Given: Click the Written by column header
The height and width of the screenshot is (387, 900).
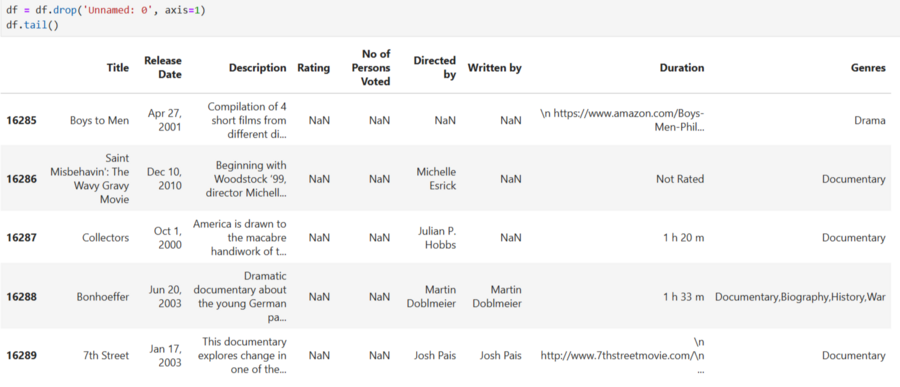Looking at the screenshot, I should point(494,68).
